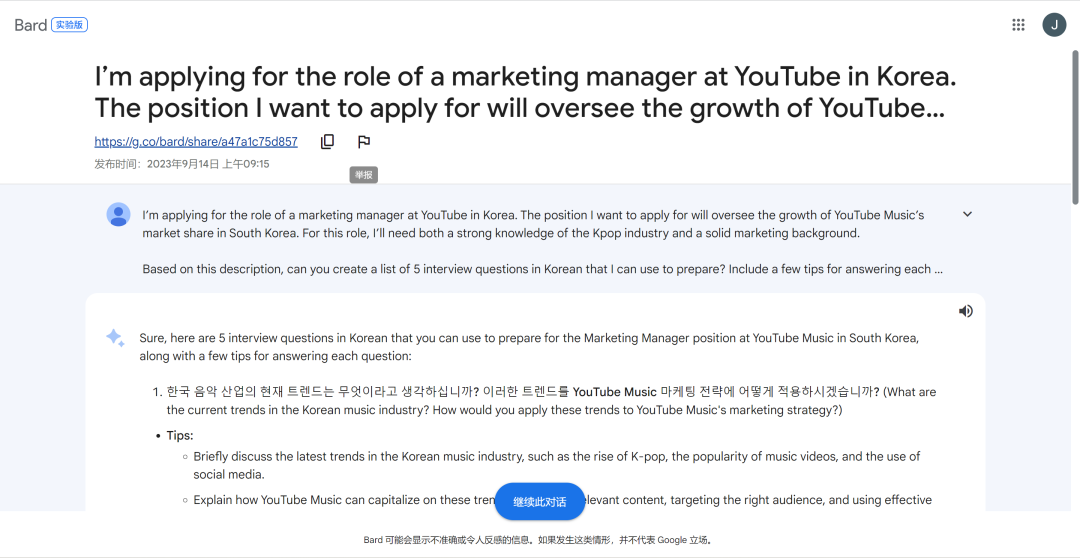The image size is (1080, 558).
Task: Click the 实验版 badge next to Bard
Action: pos(70,25)
